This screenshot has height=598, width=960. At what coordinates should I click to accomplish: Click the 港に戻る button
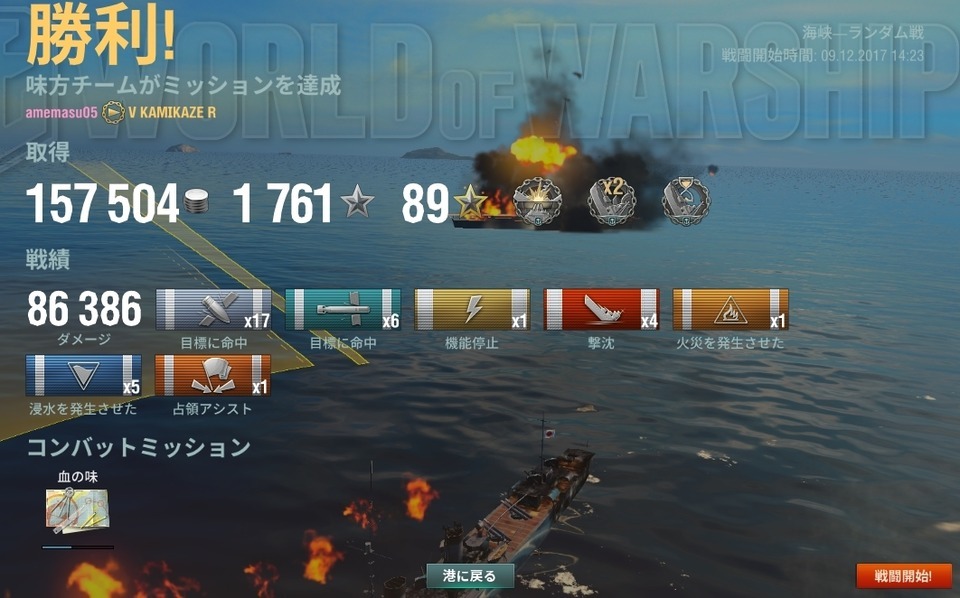pos(470,575)
